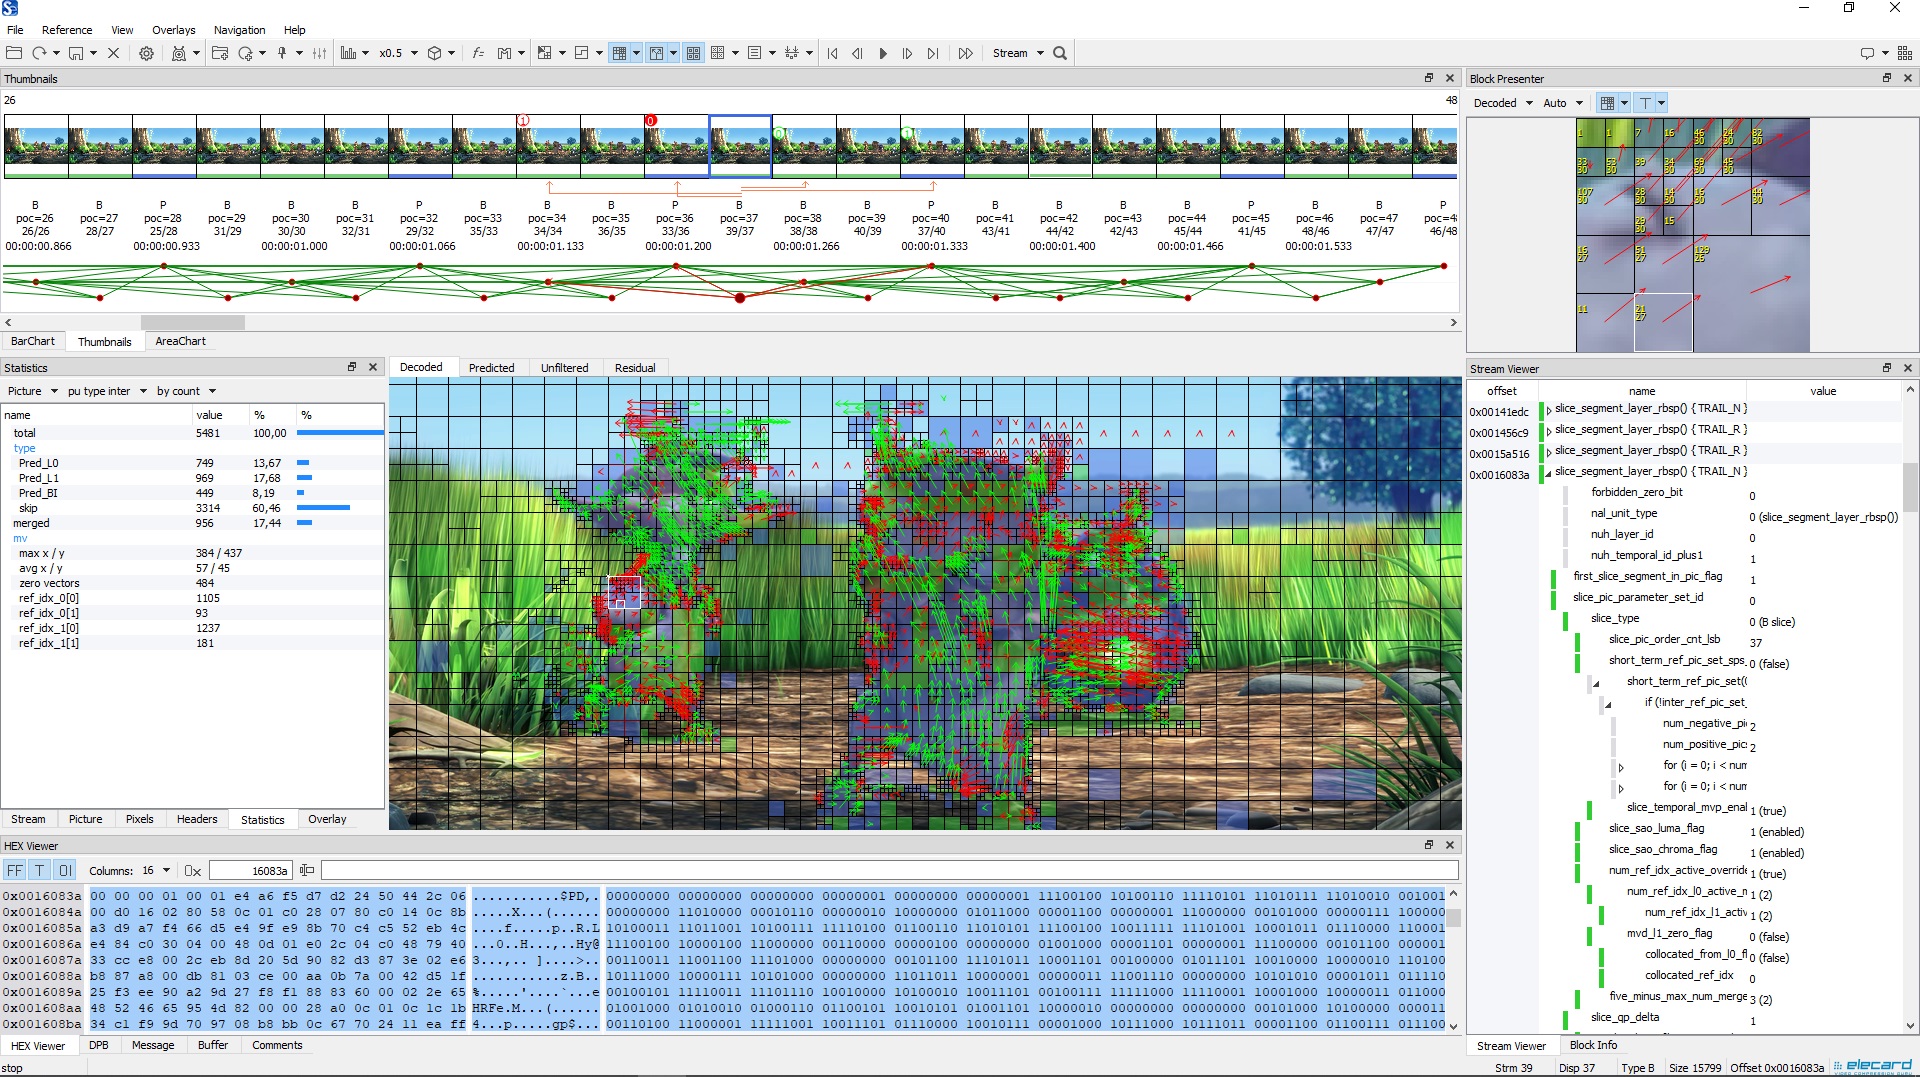Click the open file folder icon
This screenshot has height=1077, width=1920.
(14, 54)
